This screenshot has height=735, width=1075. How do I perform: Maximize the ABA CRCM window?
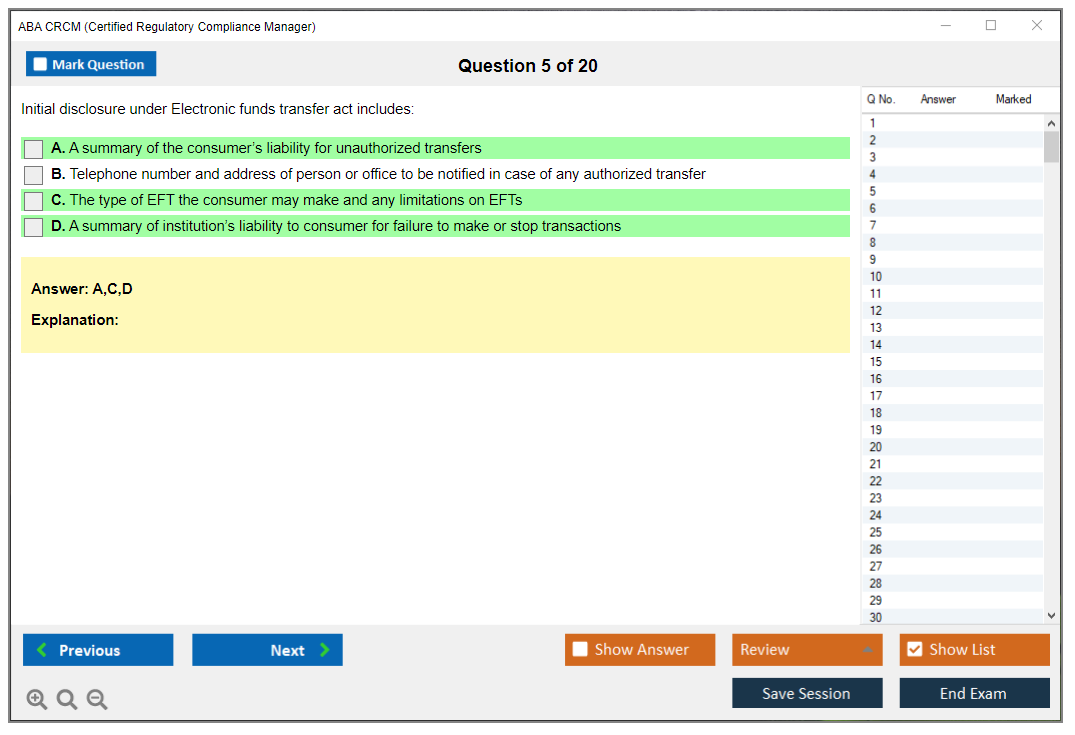991,26
